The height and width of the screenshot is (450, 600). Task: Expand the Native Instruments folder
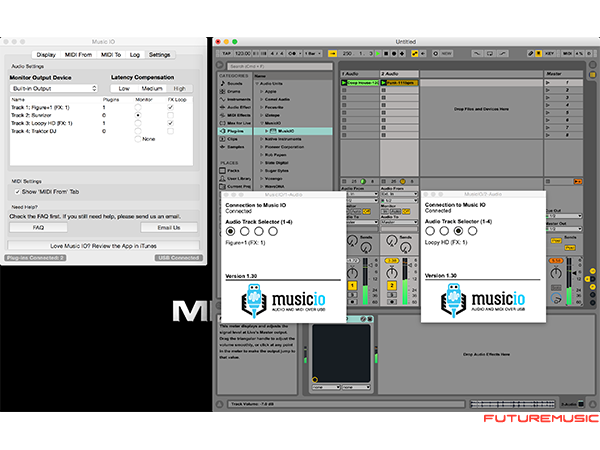point(262,139)
